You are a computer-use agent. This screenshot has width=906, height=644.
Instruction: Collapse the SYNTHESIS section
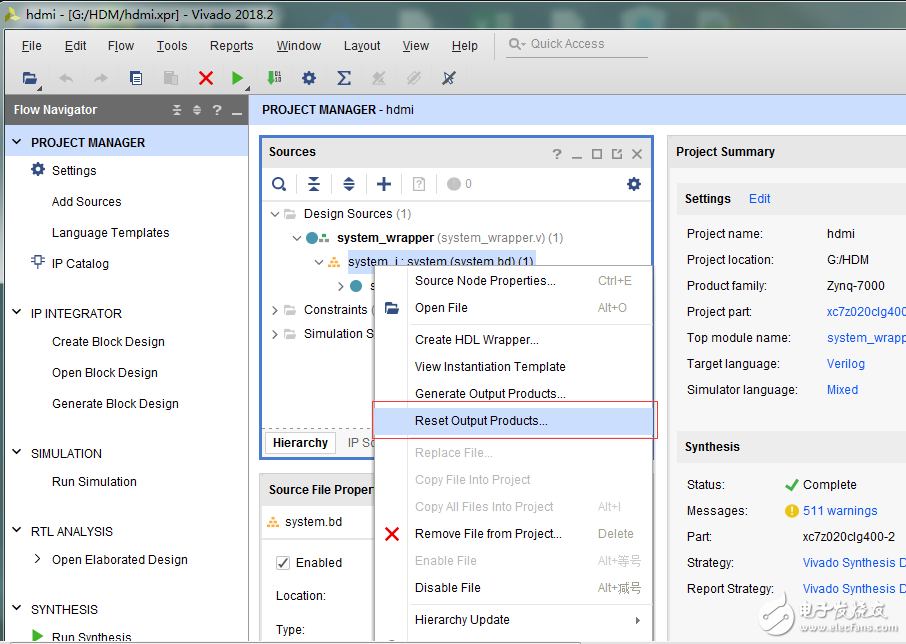pos(17,608)
